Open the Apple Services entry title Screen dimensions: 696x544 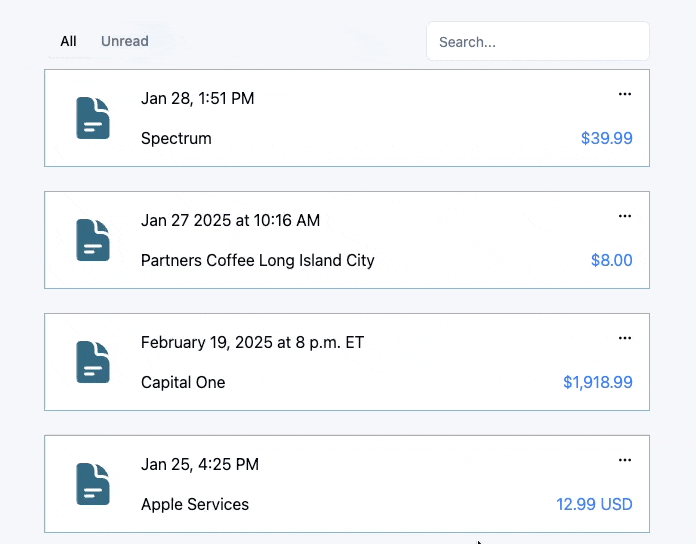coord(195,504)
